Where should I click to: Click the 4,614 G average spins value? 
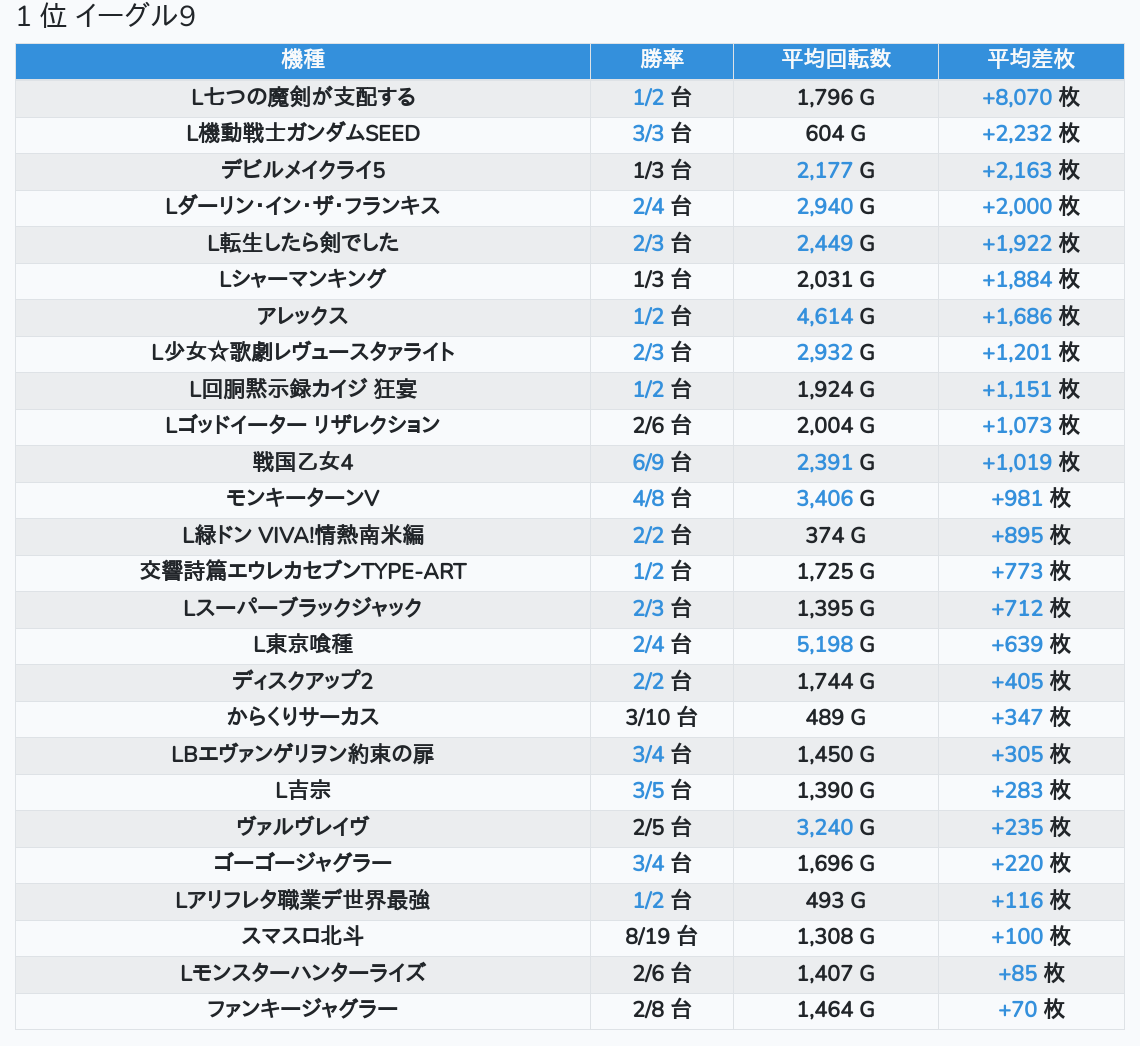(x=835, y=317)
